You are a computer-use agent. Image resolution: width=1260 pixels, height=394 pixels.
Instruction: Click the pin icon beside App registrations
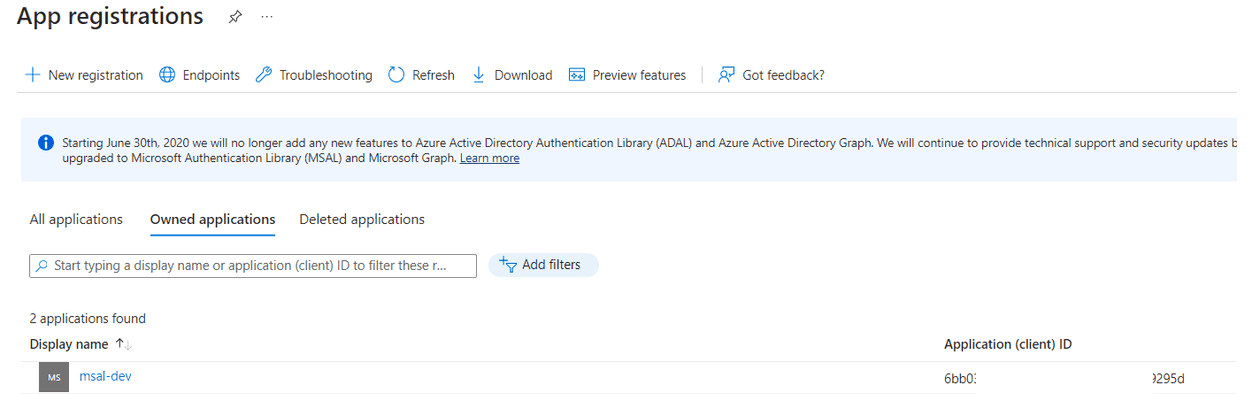tap(235, 17)
